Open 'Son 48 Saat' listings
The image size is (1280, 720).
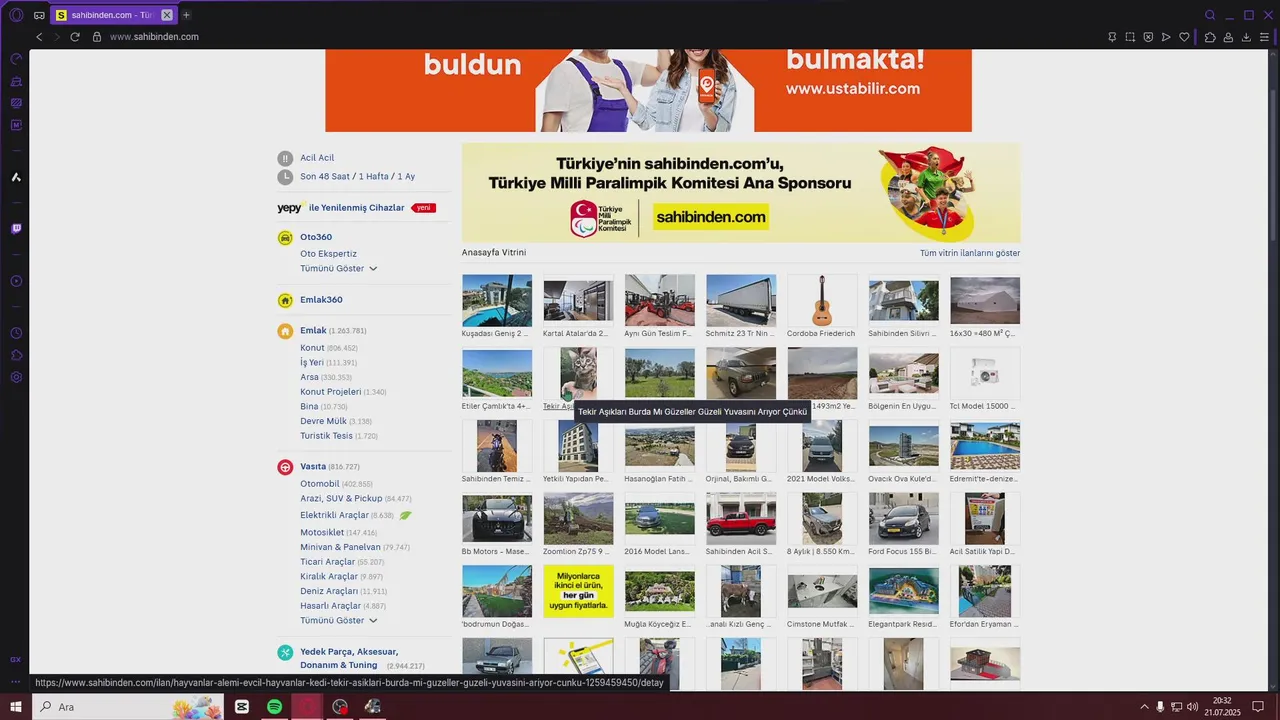point(325,177)
